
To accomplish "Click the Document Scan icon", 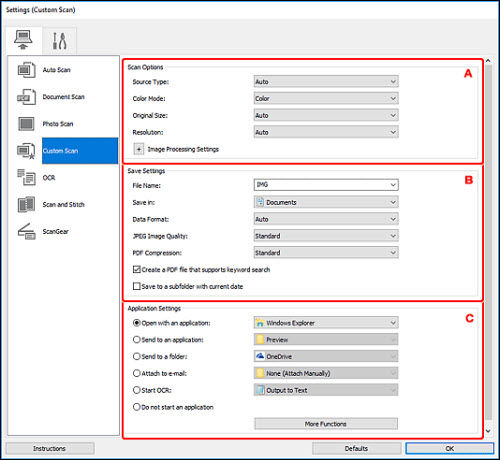I will click(x=26, y=97).
